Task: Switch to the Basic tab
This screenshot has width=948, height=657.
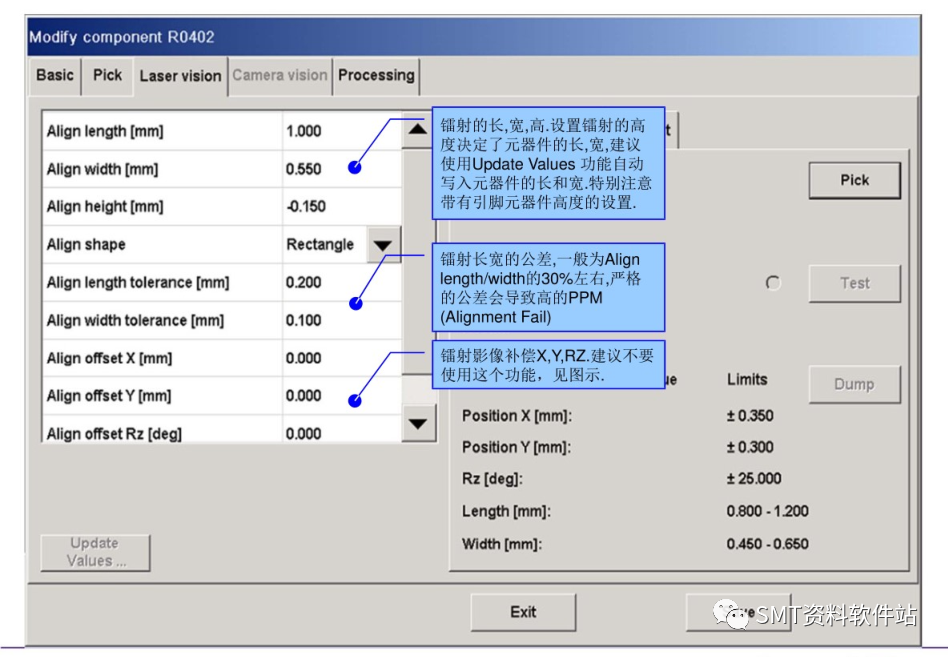Action: [53, 75]
